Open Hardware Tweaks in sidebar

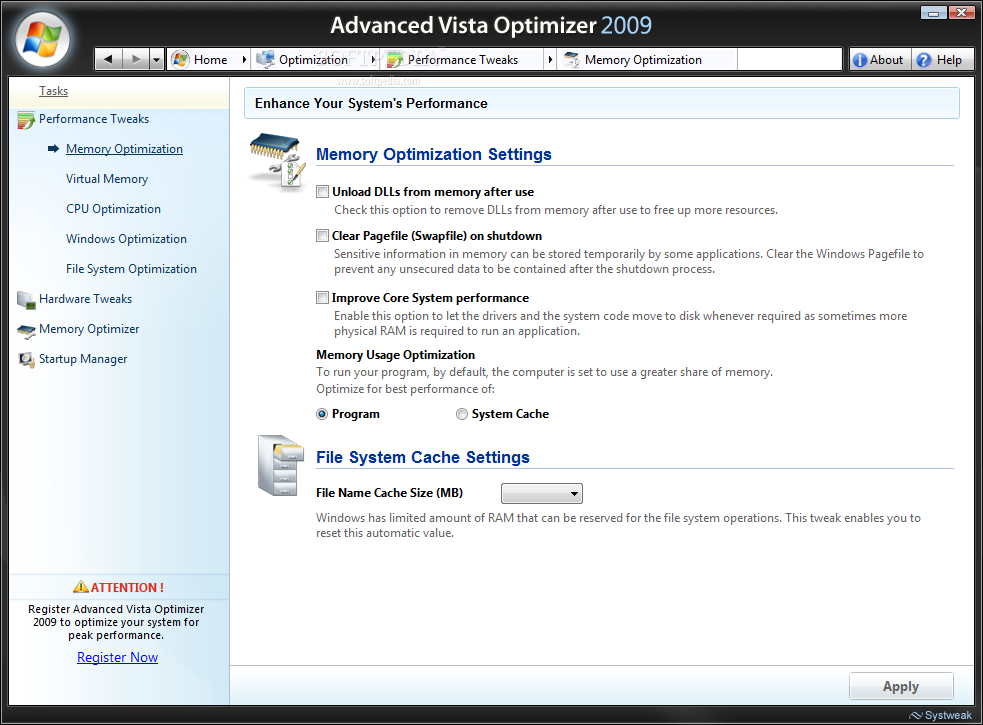[x=85, y=299]
